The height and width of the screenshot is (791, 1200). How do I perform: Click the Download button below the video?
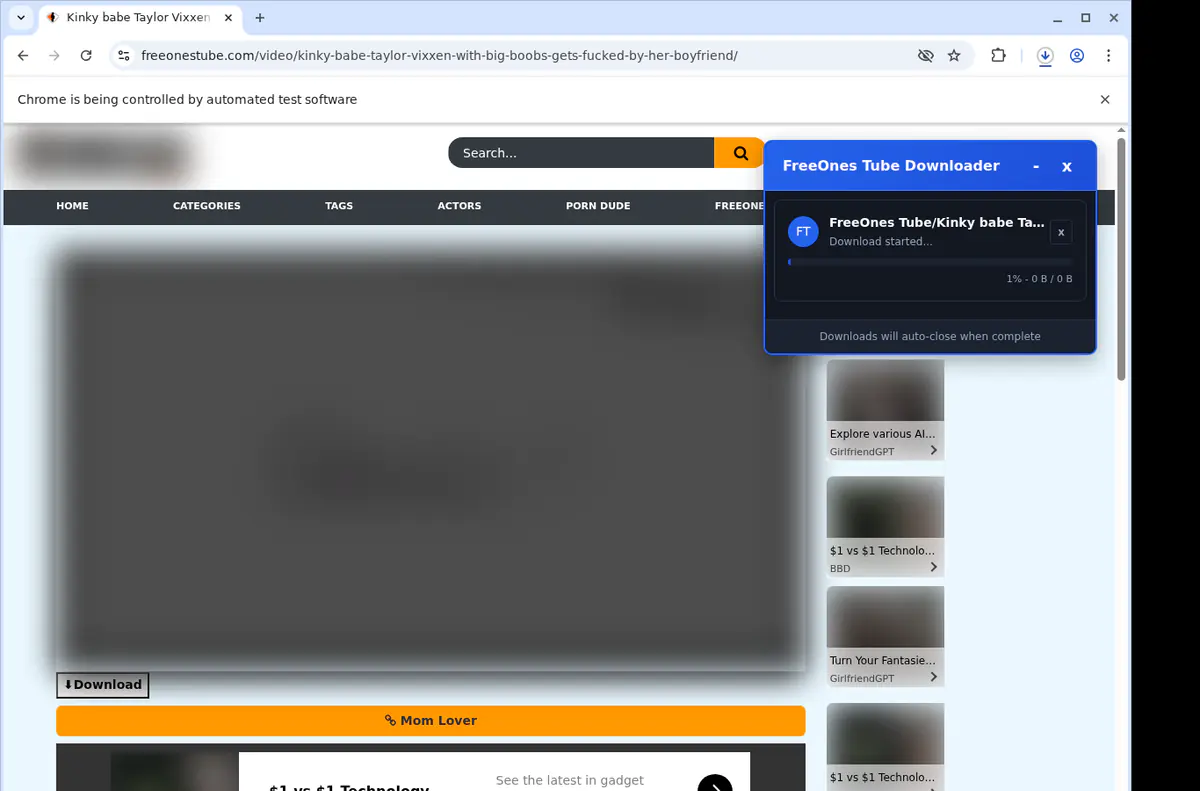pos(103,685)
